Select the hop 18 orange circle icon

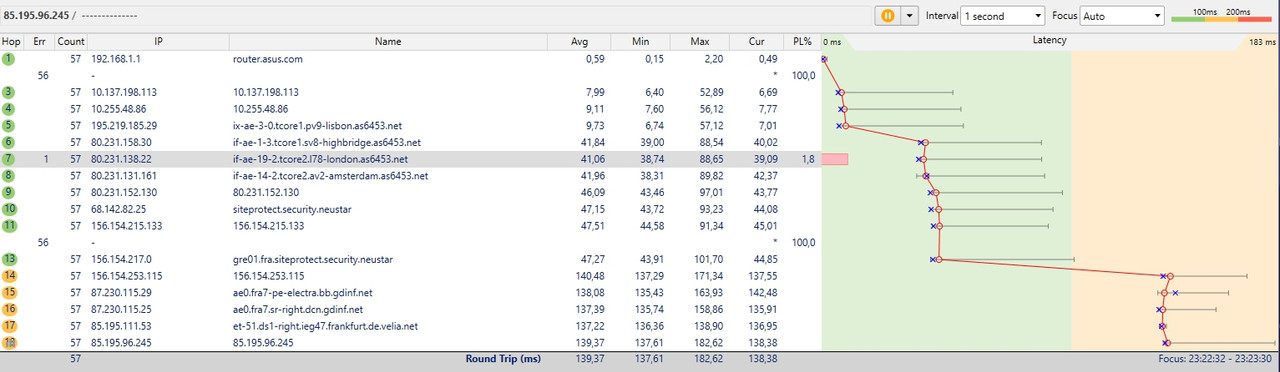(x=9, y=342)
